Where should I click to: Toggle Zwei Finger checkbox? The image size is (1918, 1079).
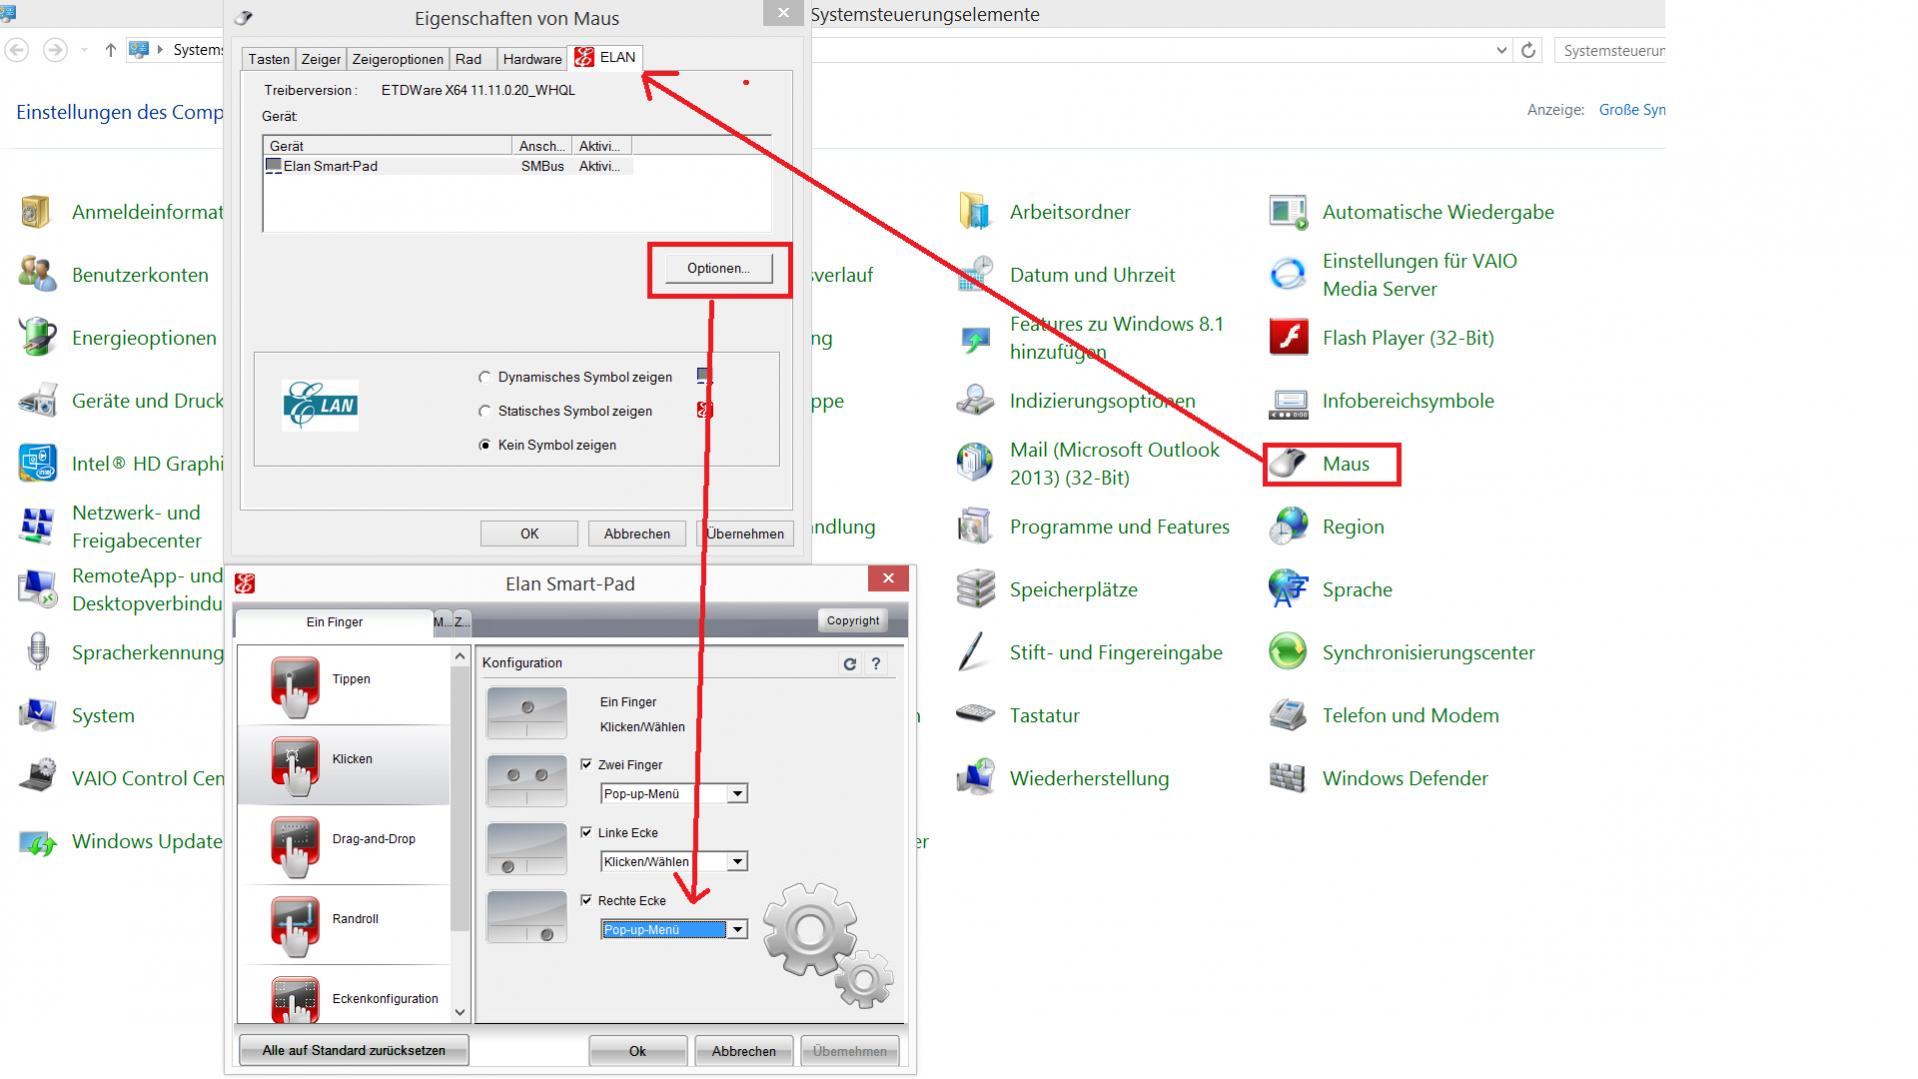pos(587,765)
